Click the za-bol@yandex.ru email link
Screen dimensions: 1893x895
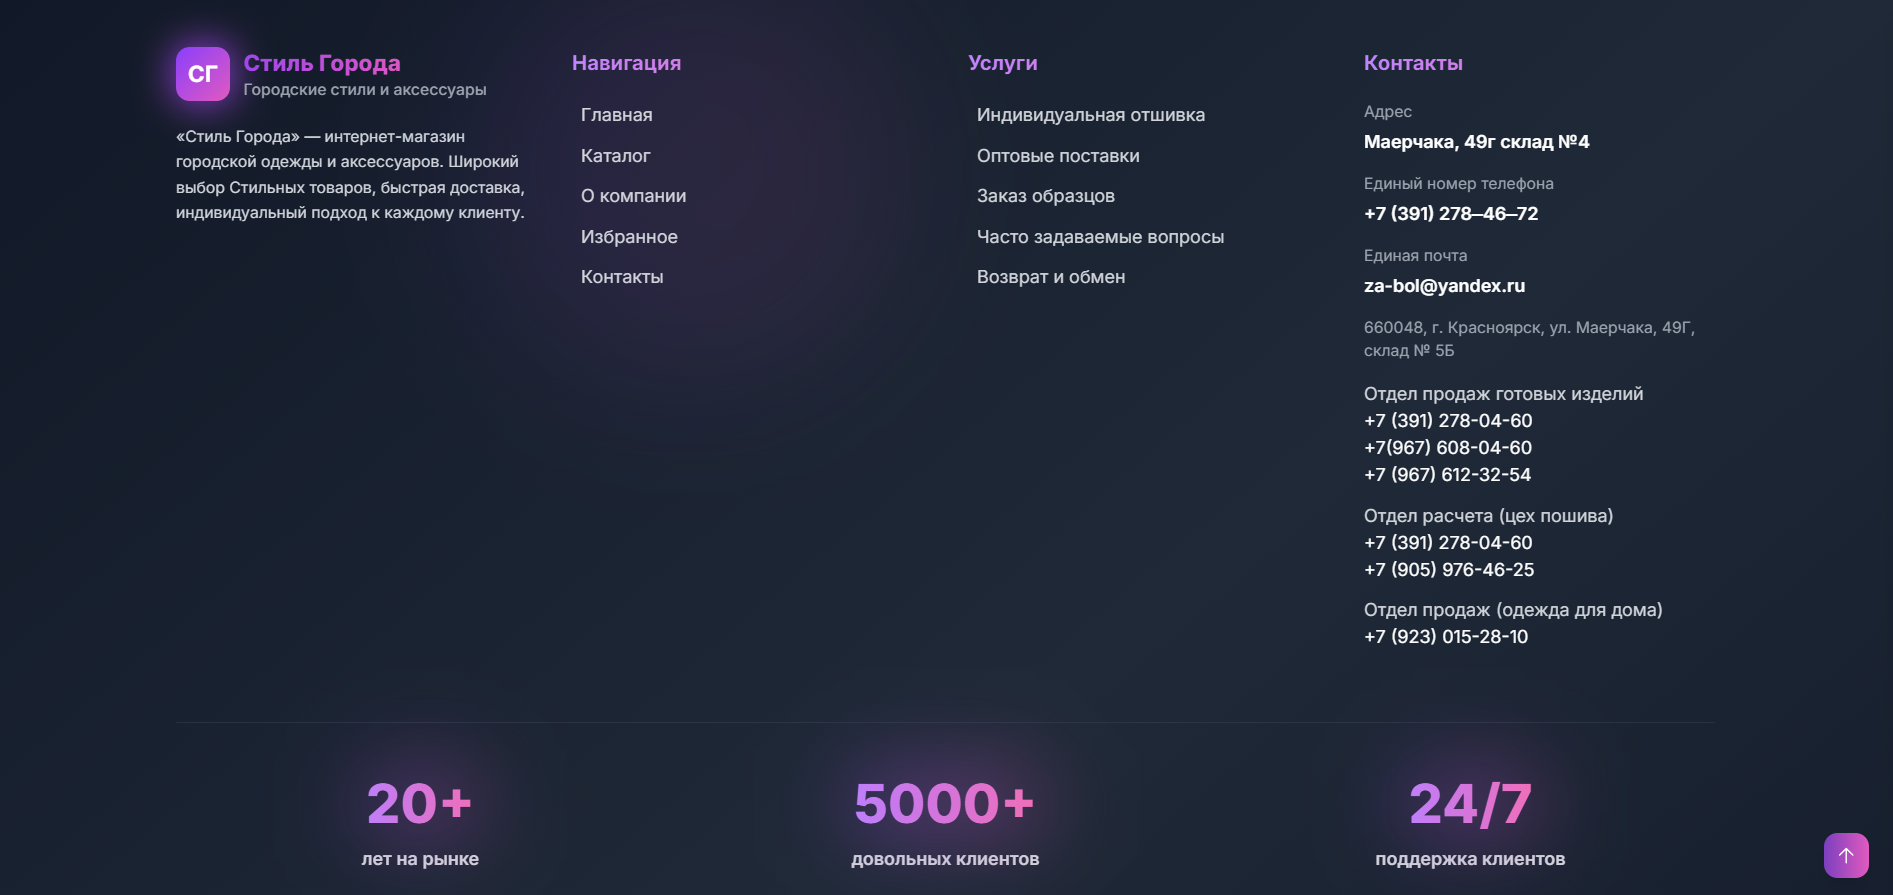click(1444, 286)
